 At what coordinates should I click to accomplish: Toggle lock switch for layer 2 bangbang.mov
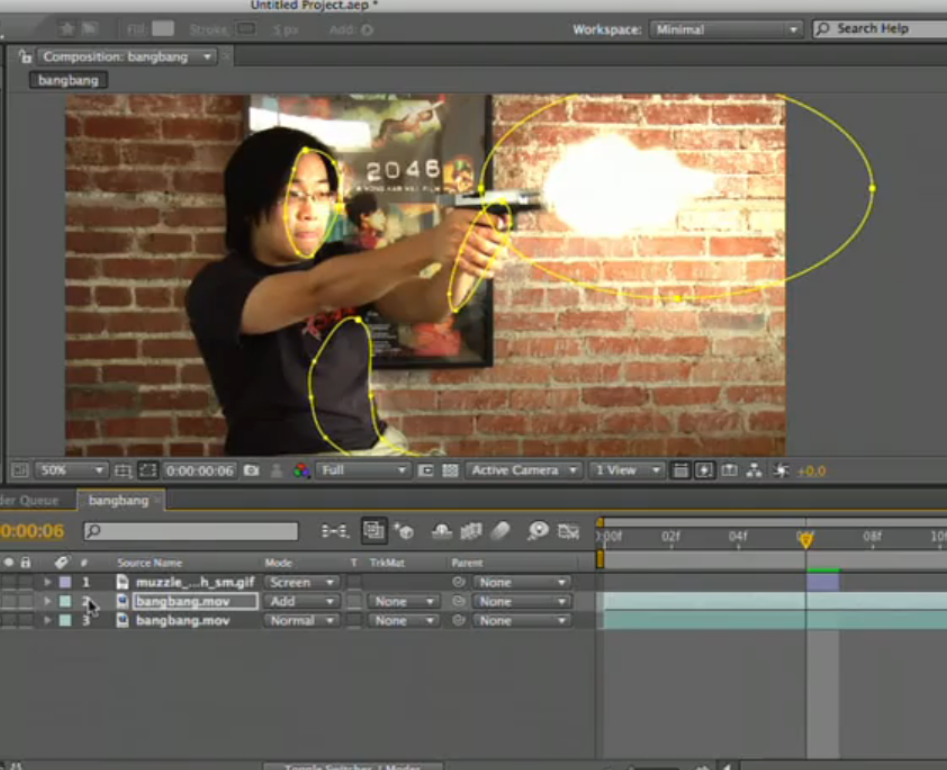tap(25, 602)
